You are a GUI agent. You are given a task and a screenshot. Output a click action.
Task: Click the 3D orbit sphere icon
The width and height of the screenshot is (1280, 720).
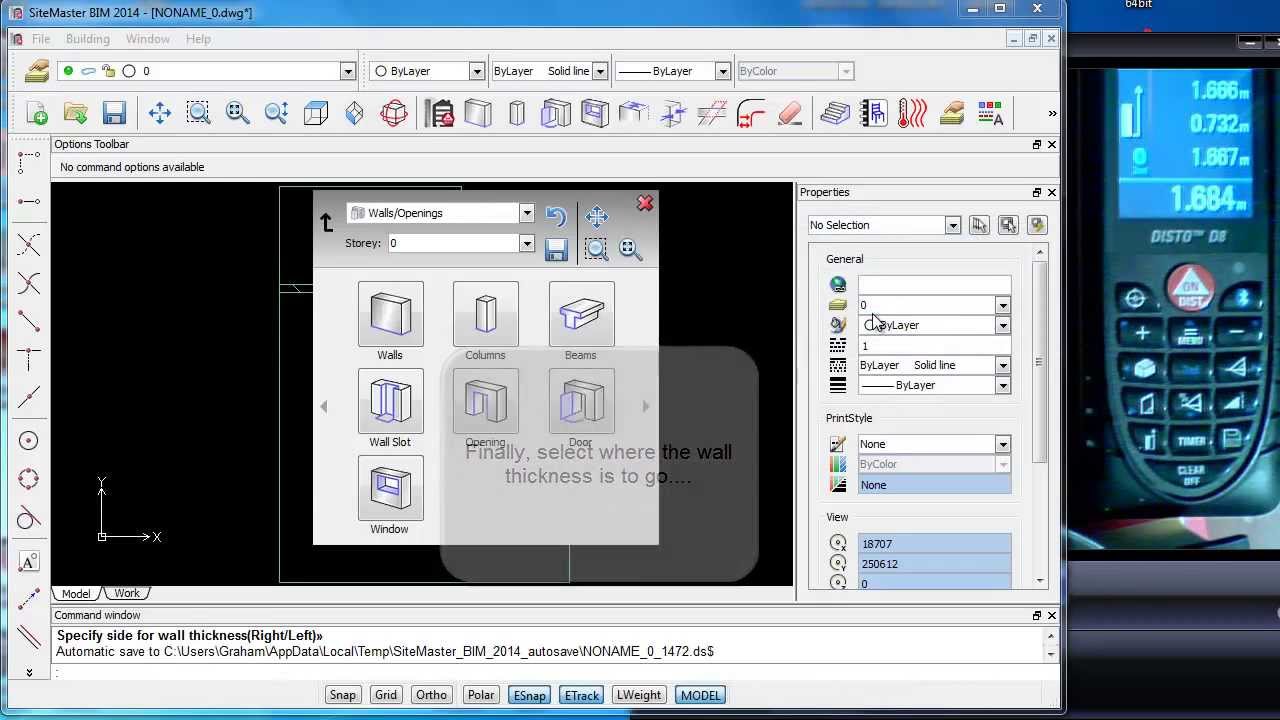[394, 113]
